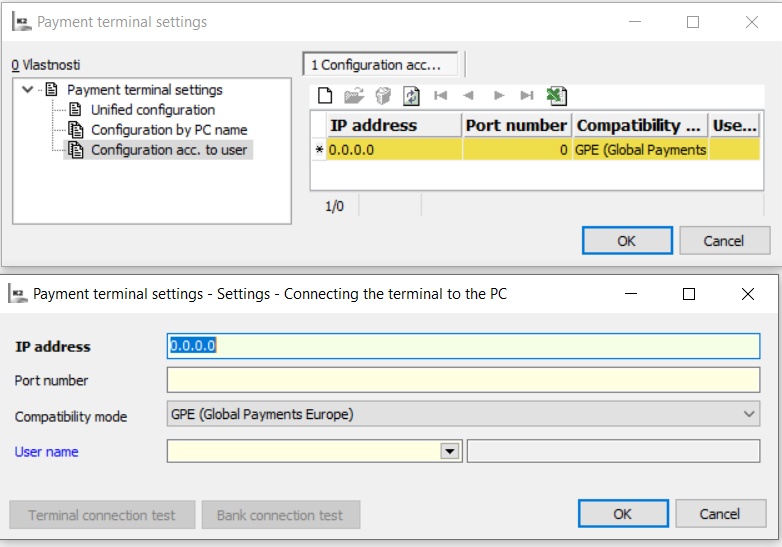Click the open folder toolbar icon

tap(353, 96)
